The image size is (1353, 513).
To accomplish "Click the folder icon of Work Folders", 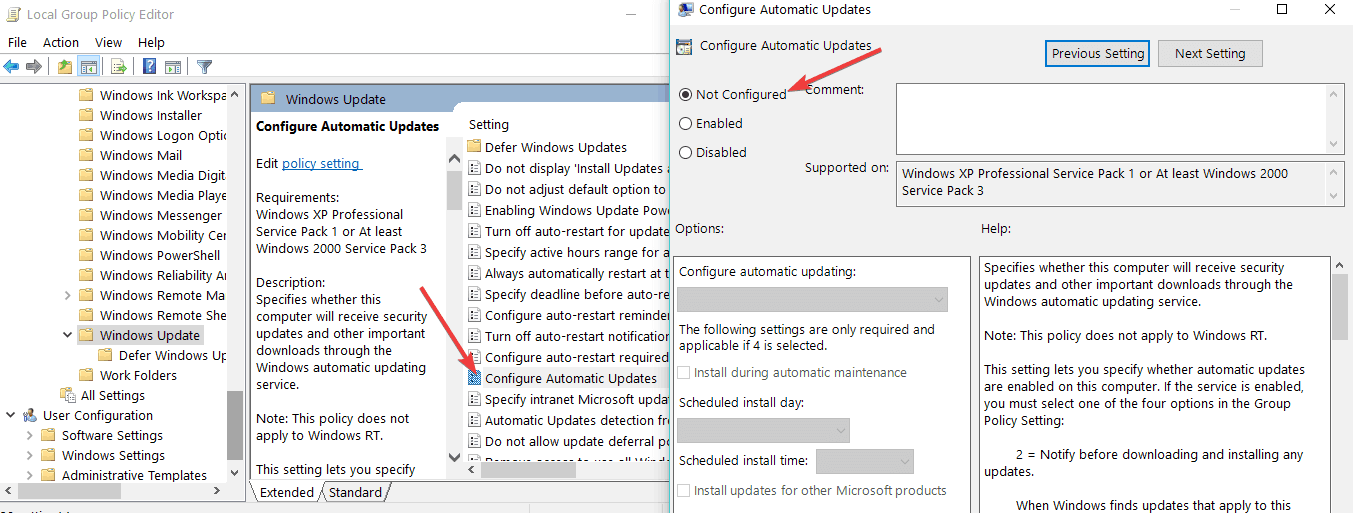I will coord(86,375).
